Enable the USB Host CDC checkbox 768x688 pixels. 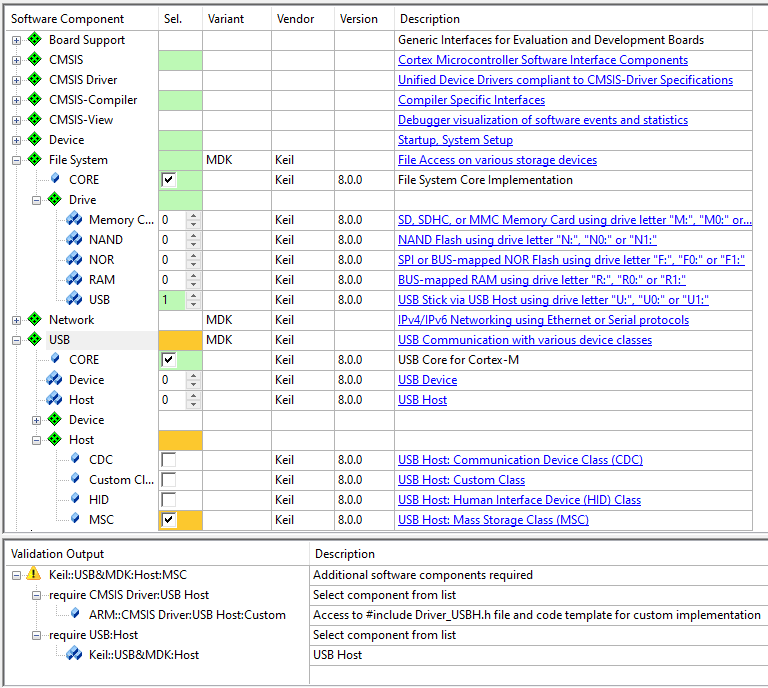[168, 460]
